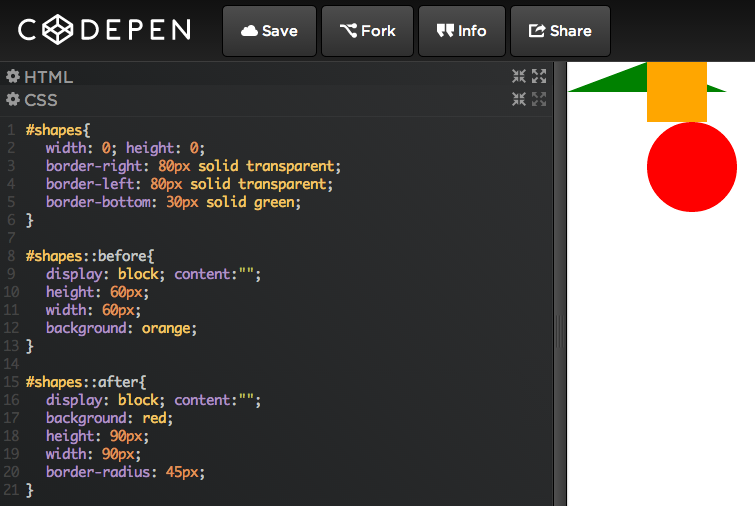755x506 pixels.
Task: Click the '#shapes::after{' selector
Action: click(86, 382)
